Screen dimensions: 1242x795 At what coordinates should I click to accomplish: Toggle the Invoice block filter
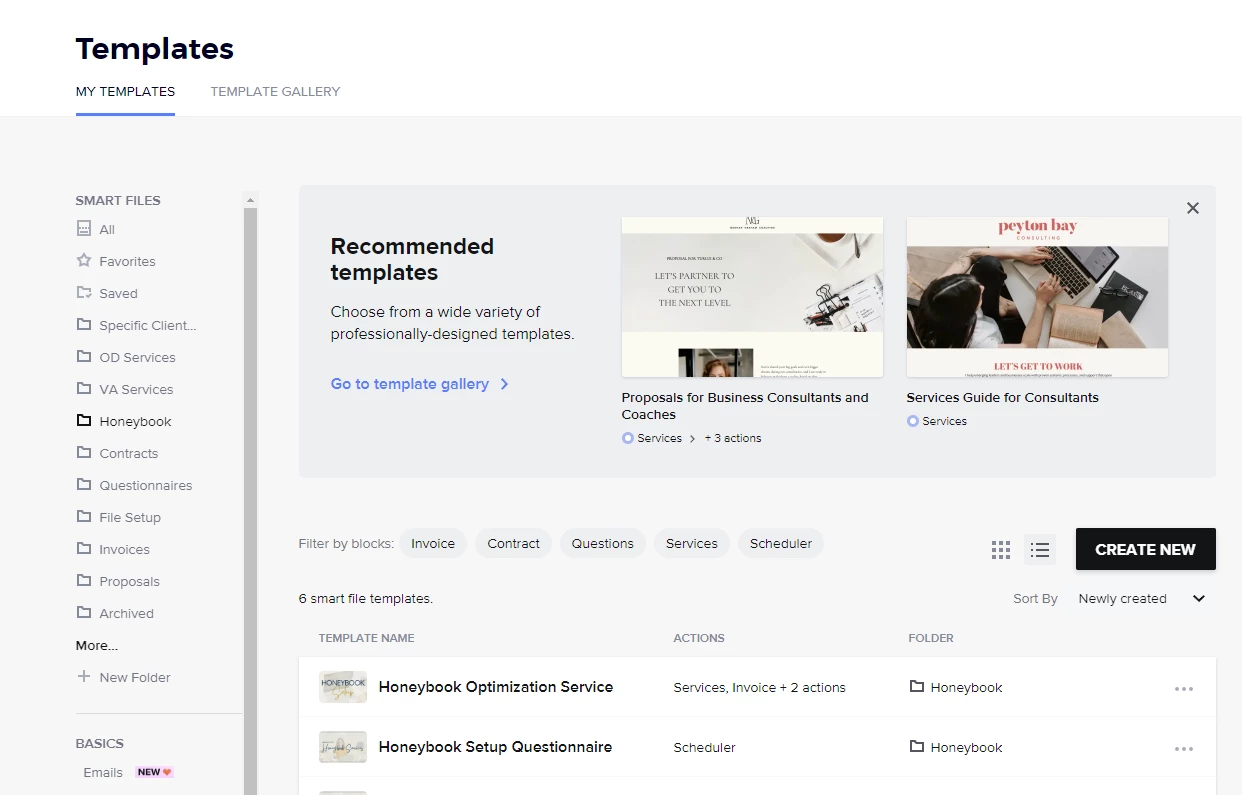tap(433, 544)
